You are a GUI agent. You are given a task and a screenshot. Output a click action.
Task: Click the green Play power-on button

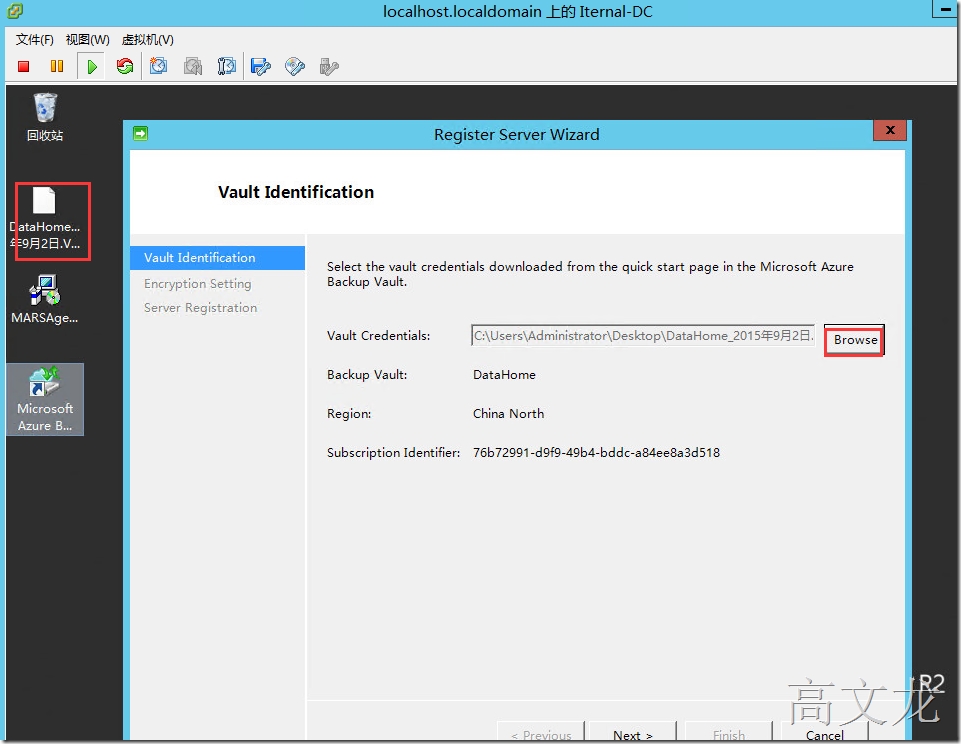click(x=92, y=66)
